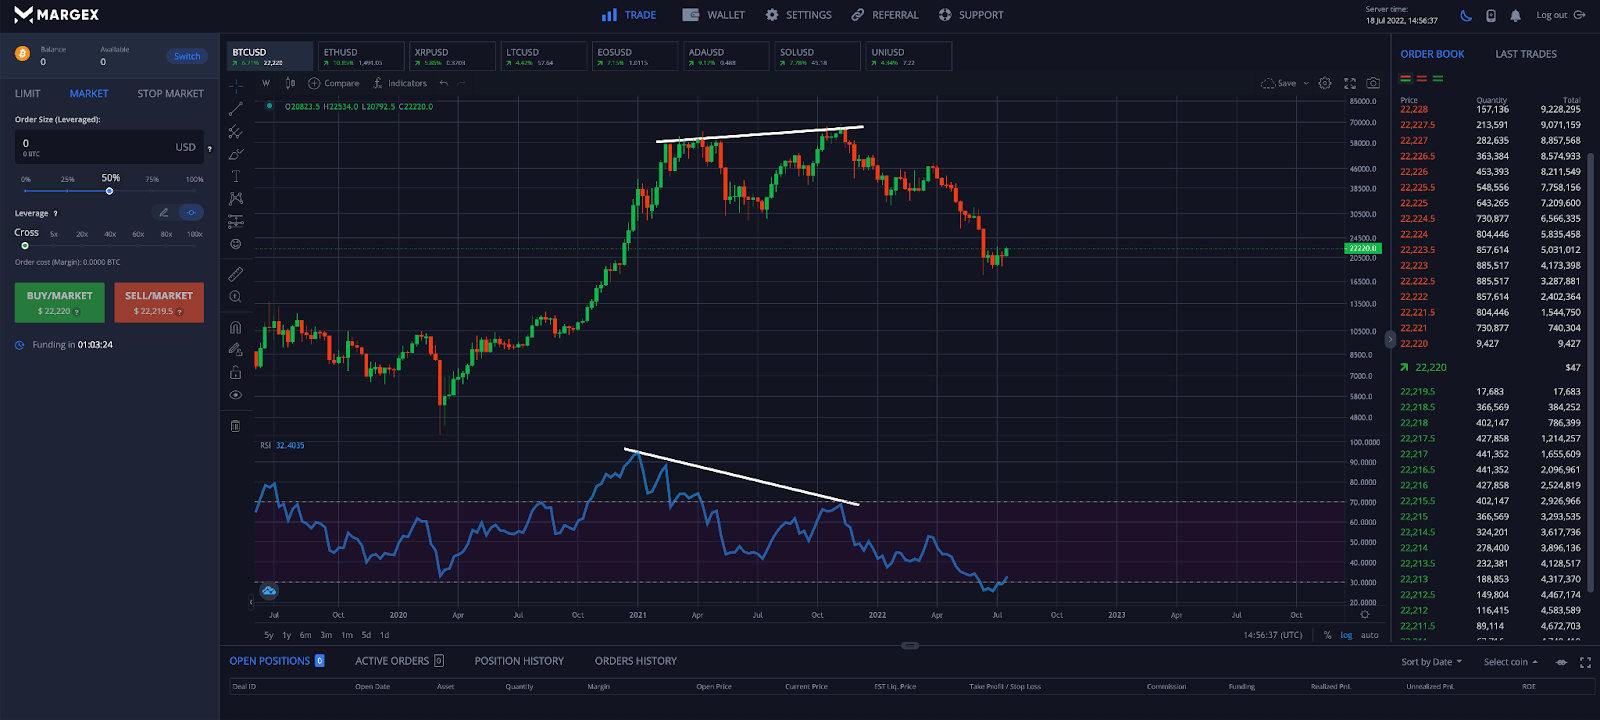
Task: Select the text annotation tool
Action: click(x=236, y=176)
